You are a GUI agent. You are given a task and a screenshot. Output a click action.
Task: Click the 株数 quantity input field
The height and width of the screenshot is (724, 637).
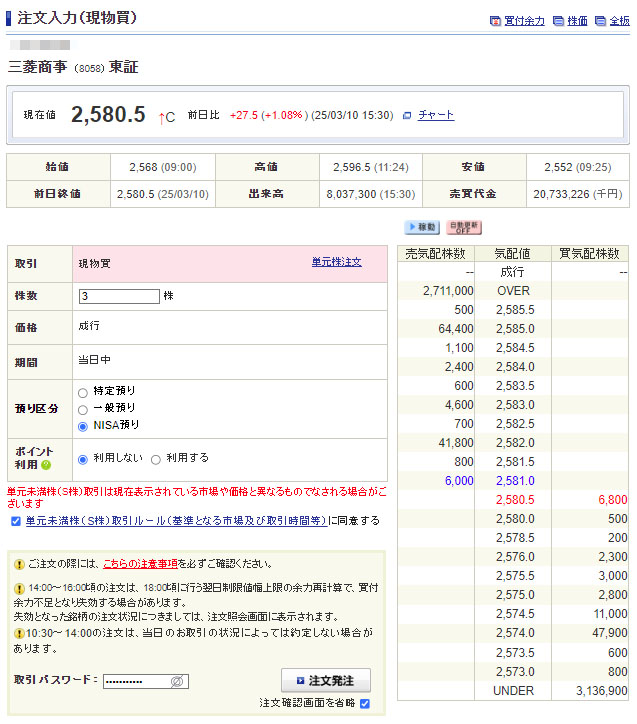119,297
